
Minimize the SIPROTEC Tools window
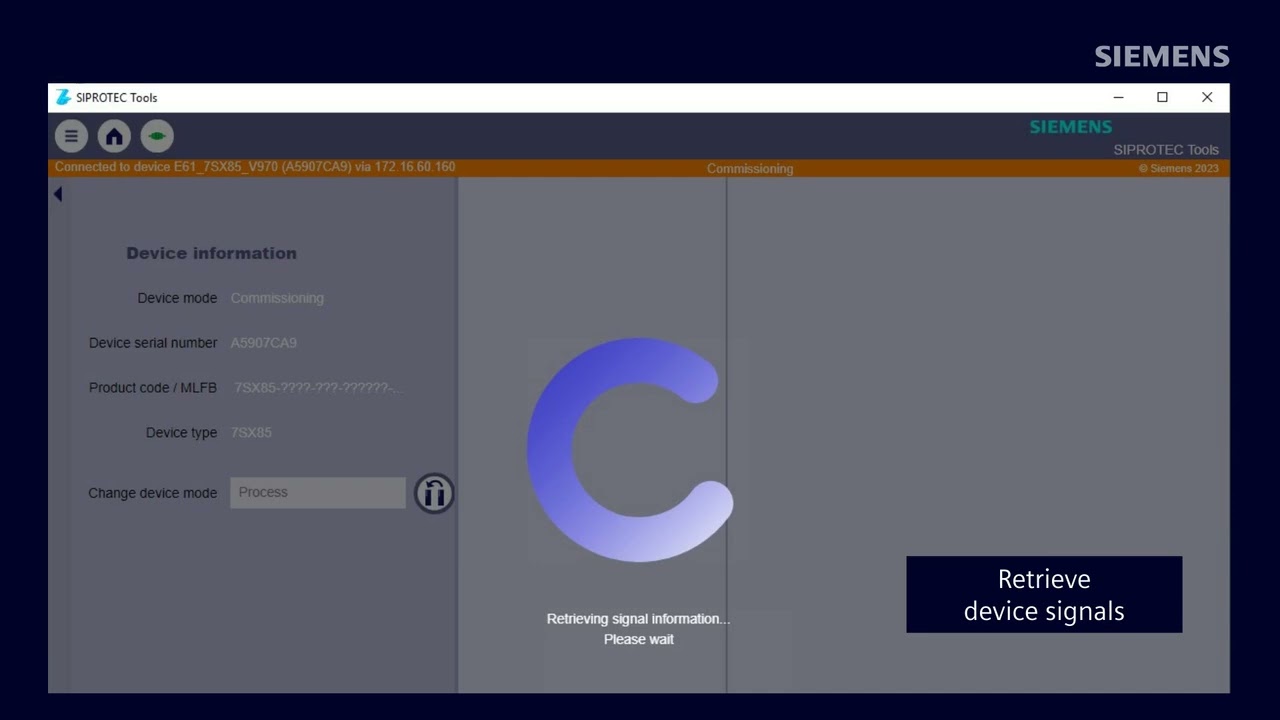(x=1118, y=97)
